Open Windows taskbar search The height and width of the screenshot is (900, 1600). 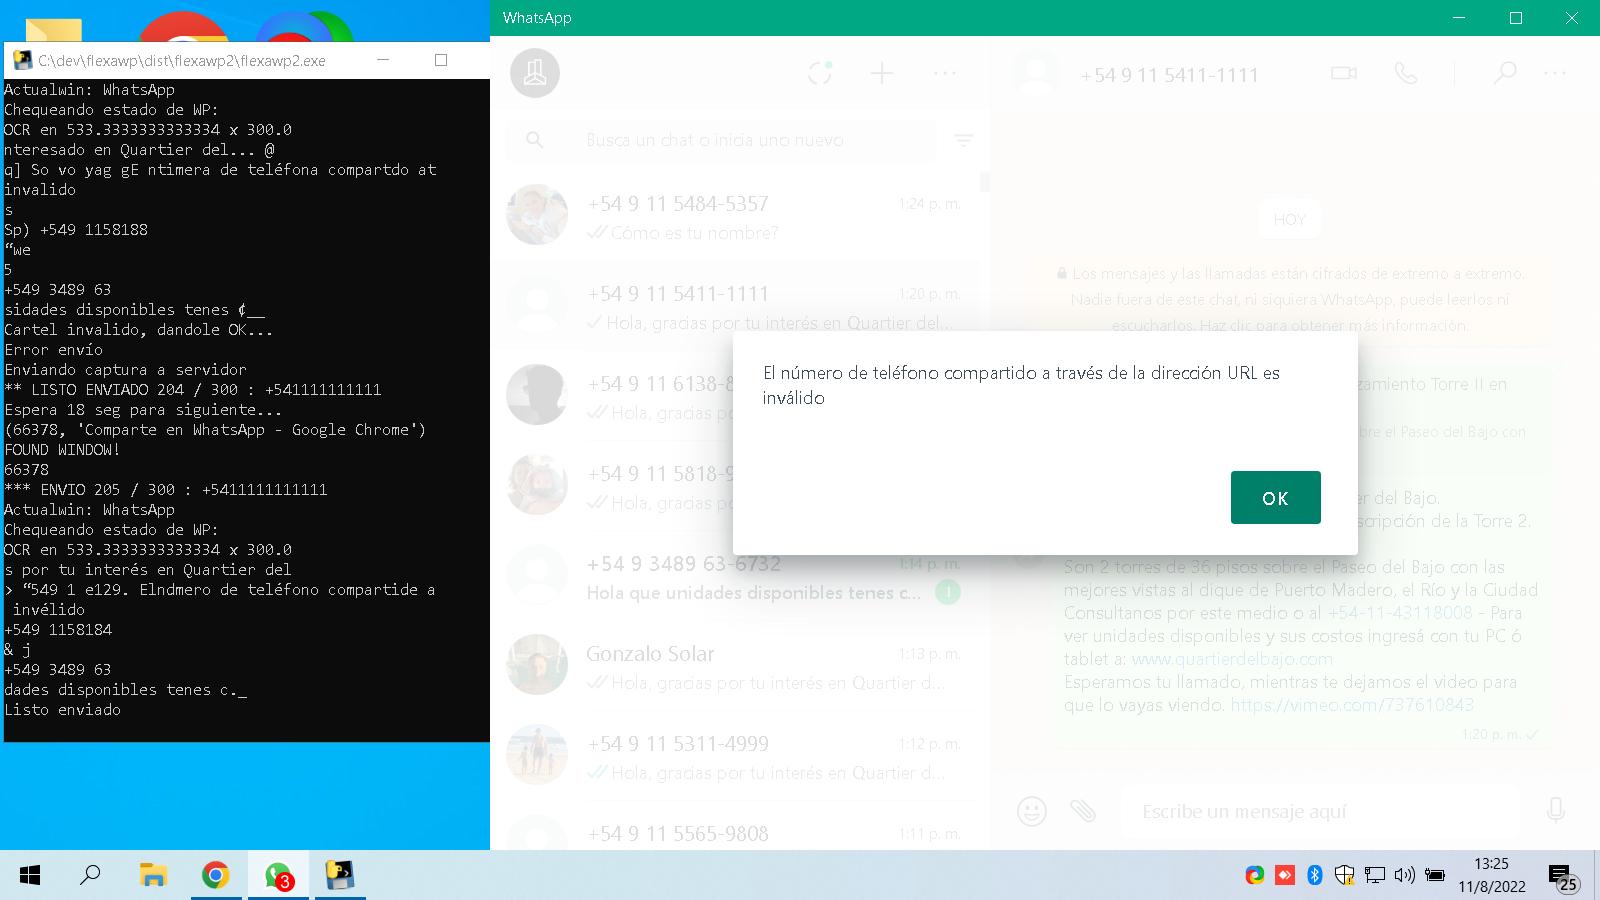click(x=90, y=876)
